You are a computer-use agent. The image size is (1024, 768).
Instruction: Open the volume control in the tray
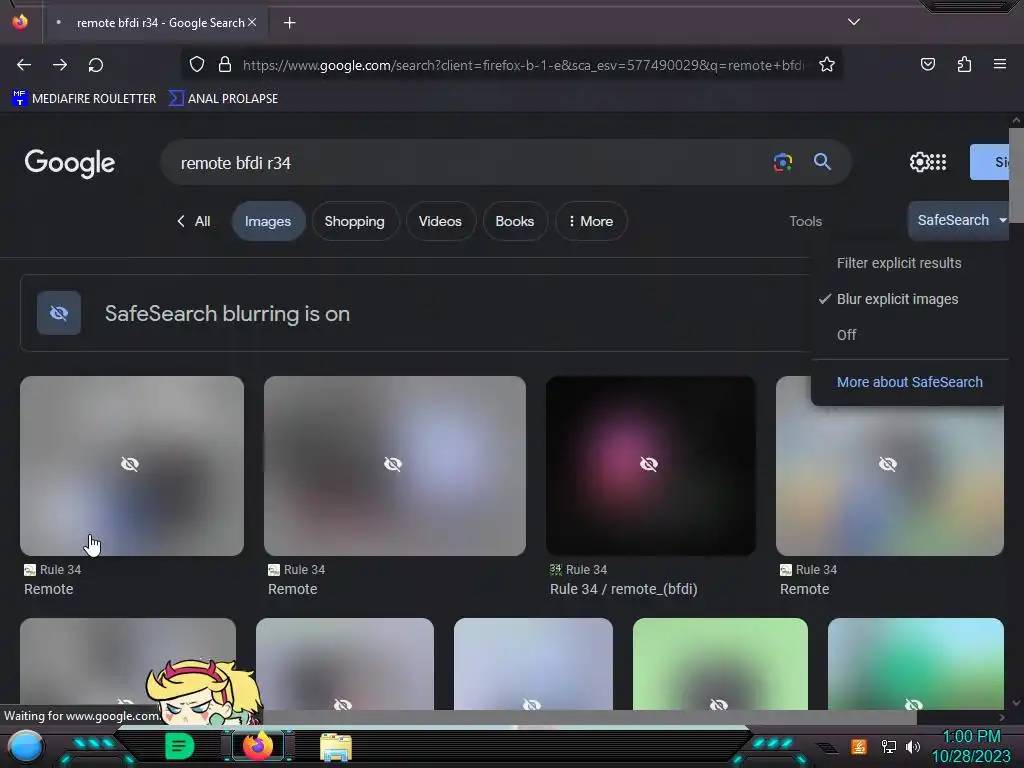tap(913, 746)
